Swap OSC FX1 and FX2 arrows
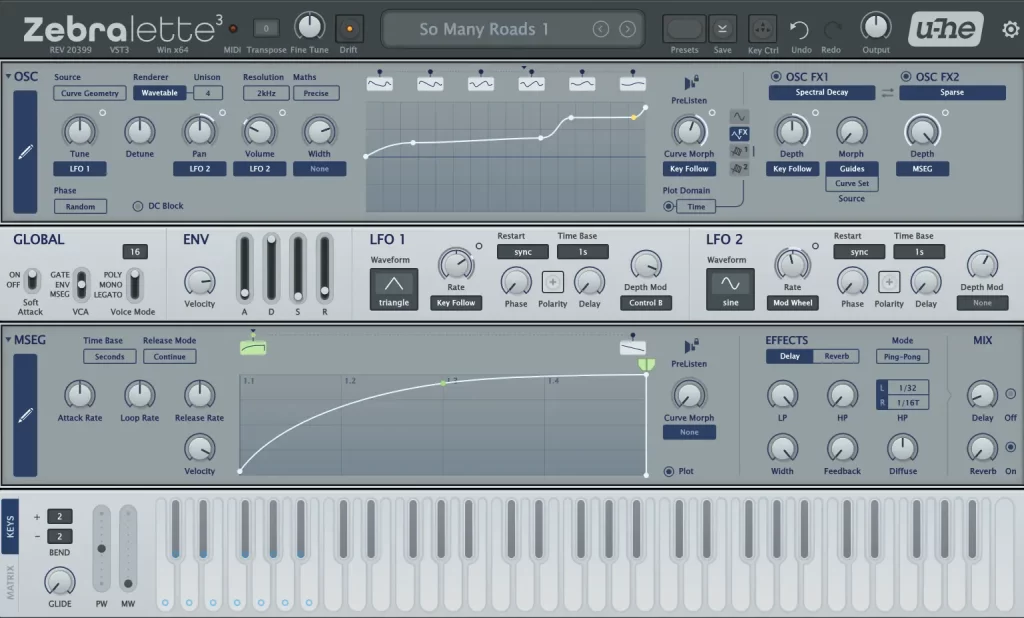 887,93
